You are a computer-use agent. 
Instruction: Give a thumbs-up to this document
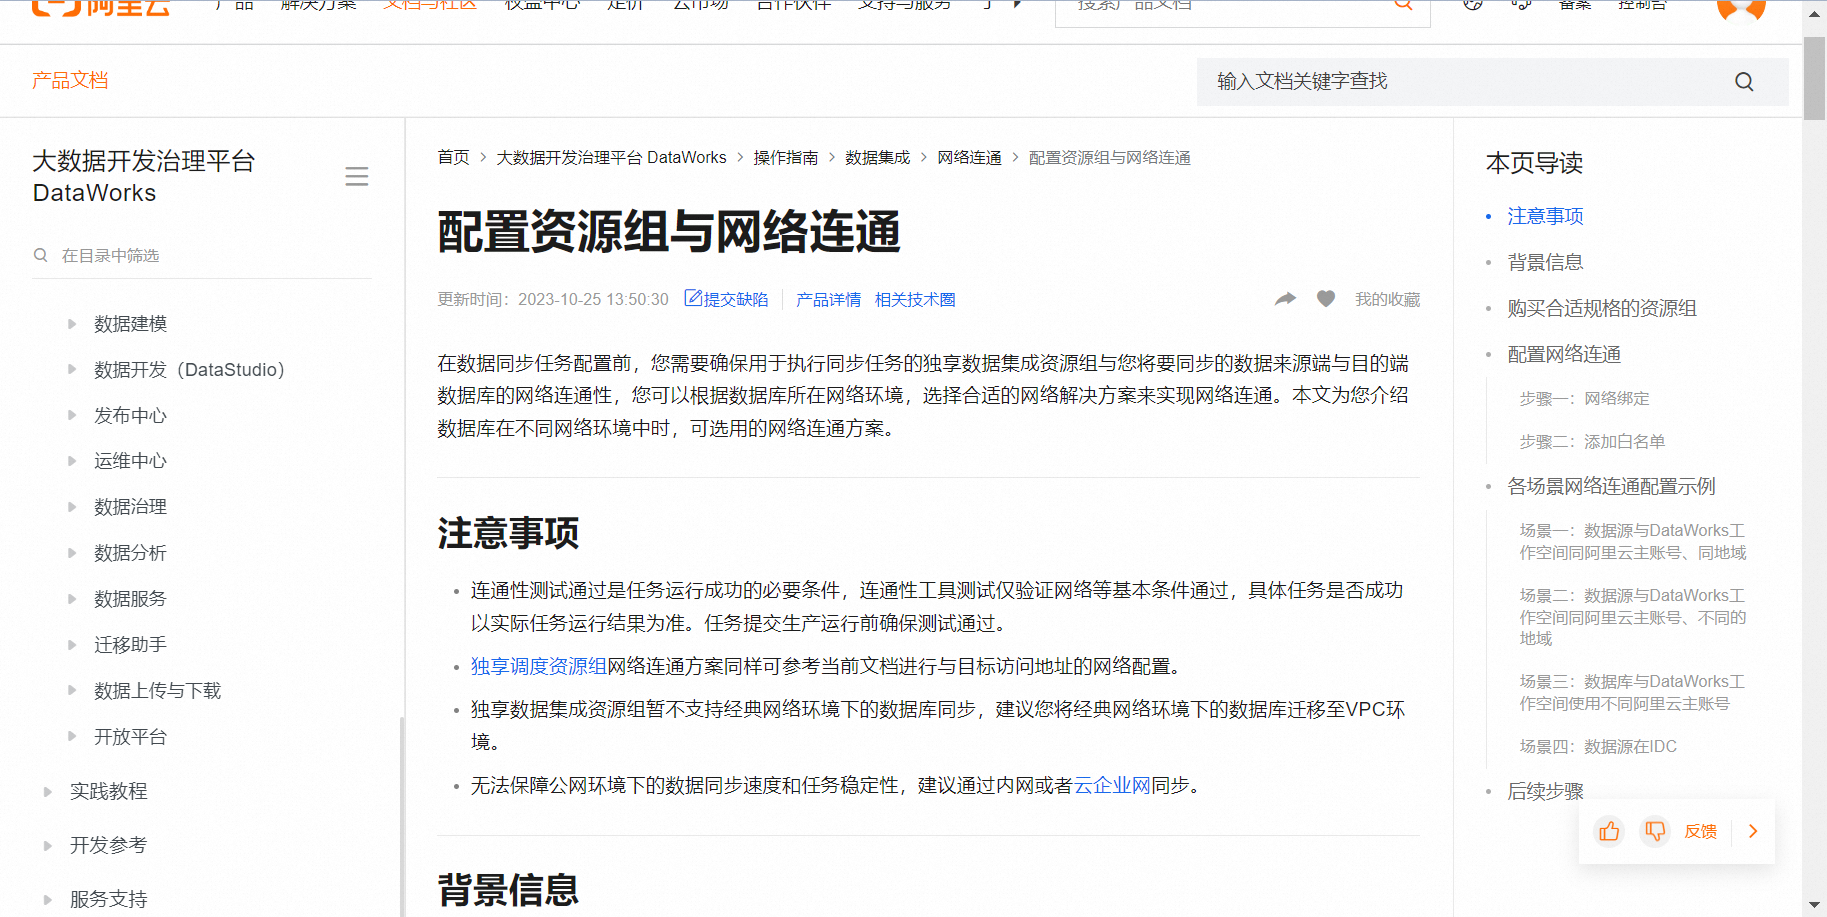point(1609,831)
